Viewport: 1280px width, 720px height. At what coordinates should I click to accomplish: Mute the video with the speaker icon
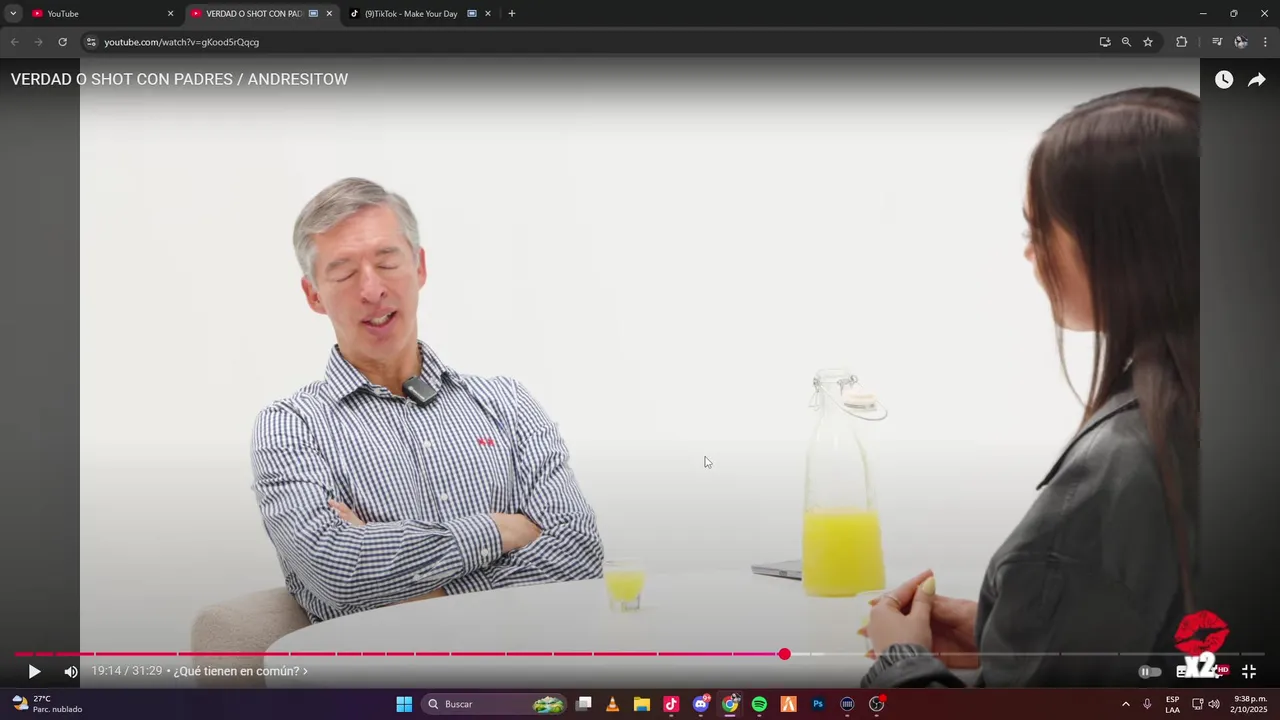71,672
